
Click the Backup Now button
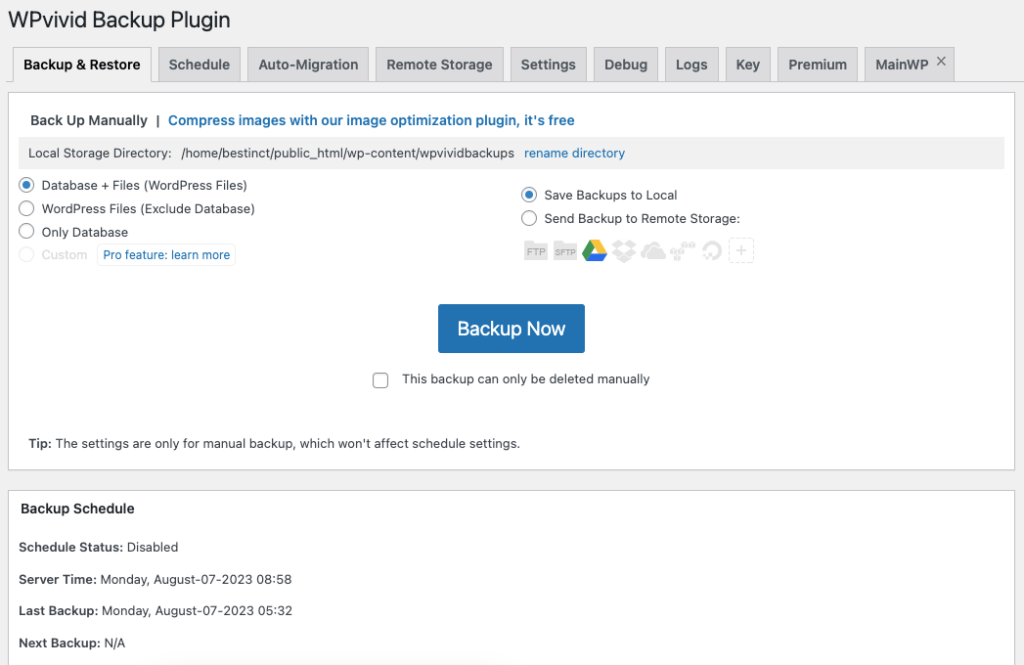coord(511,328)
